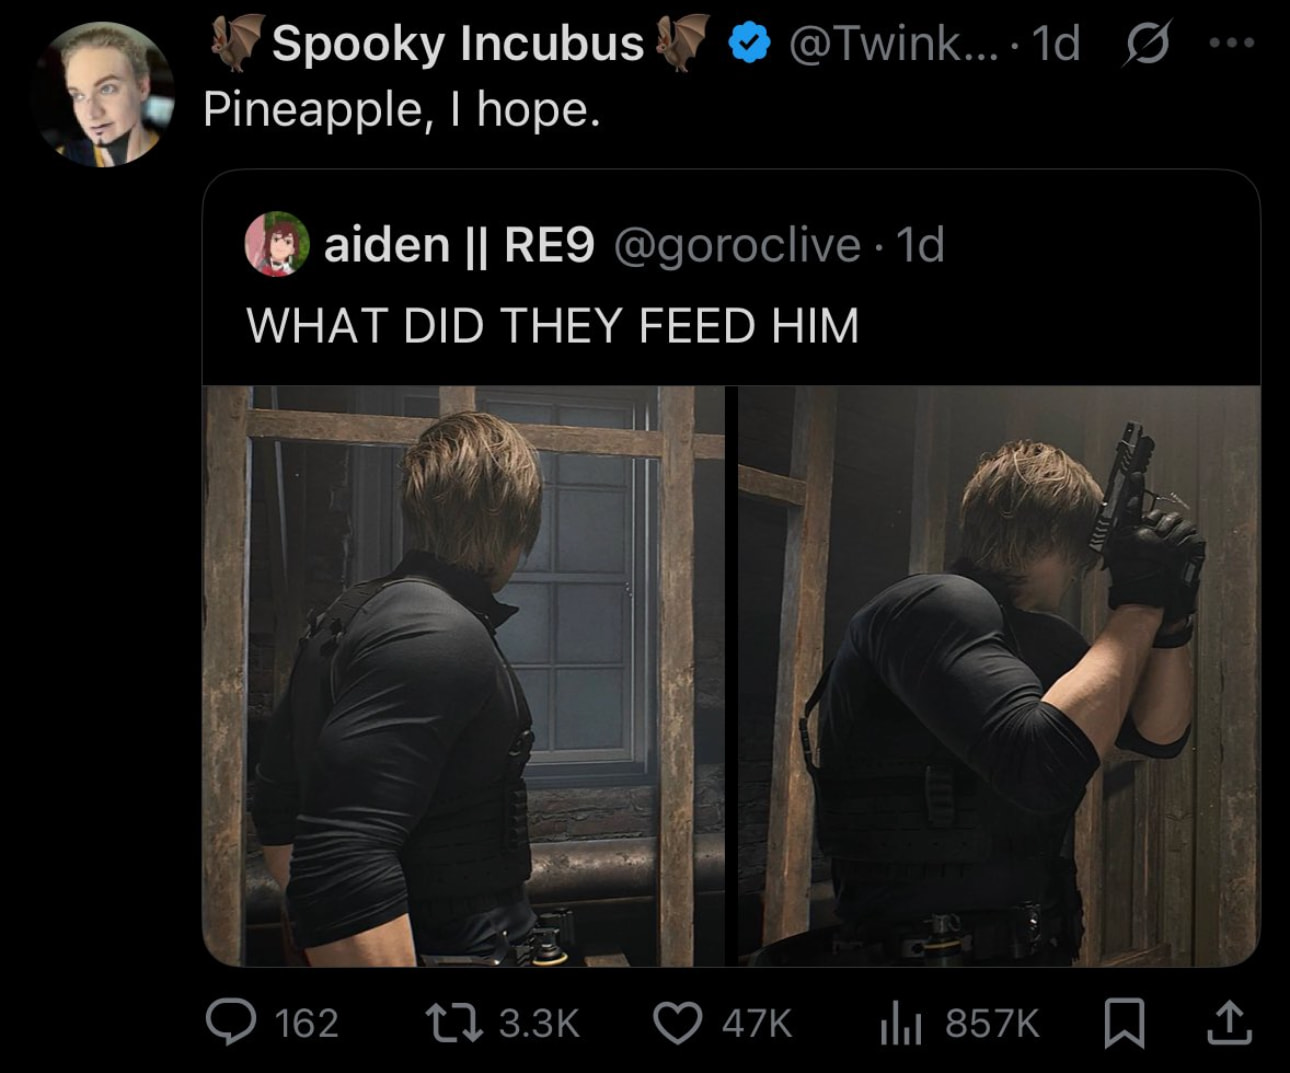Viewport: 1290px width, 1073px height.
Task: Click the @Twink… handle
Action: pos(894,44)
